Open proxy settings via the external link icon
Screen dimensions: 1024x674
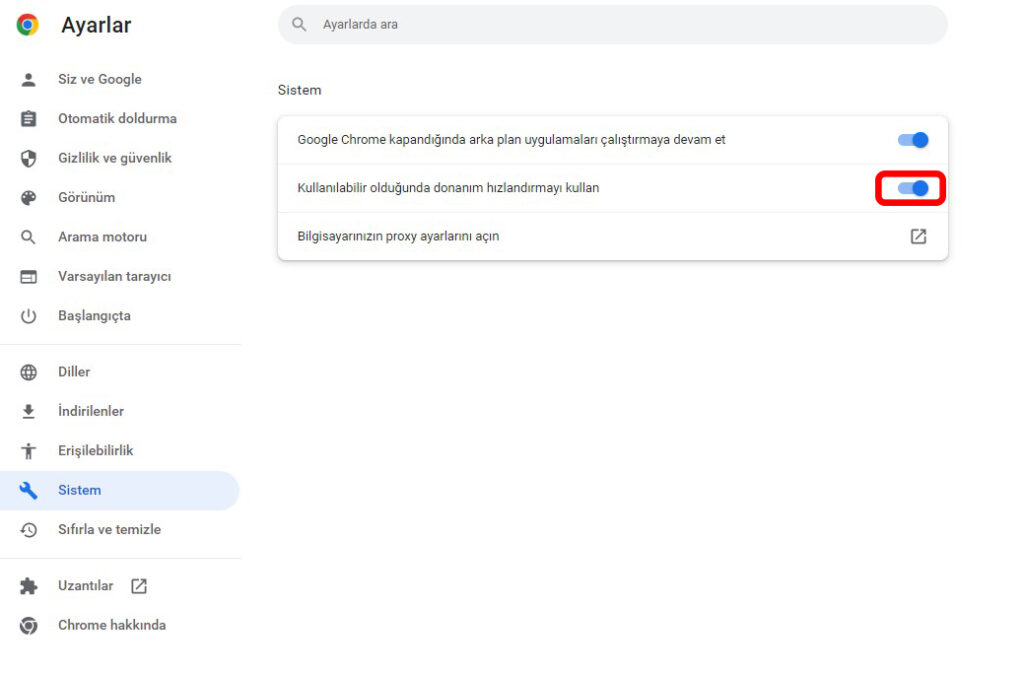[x=918, y=236]
